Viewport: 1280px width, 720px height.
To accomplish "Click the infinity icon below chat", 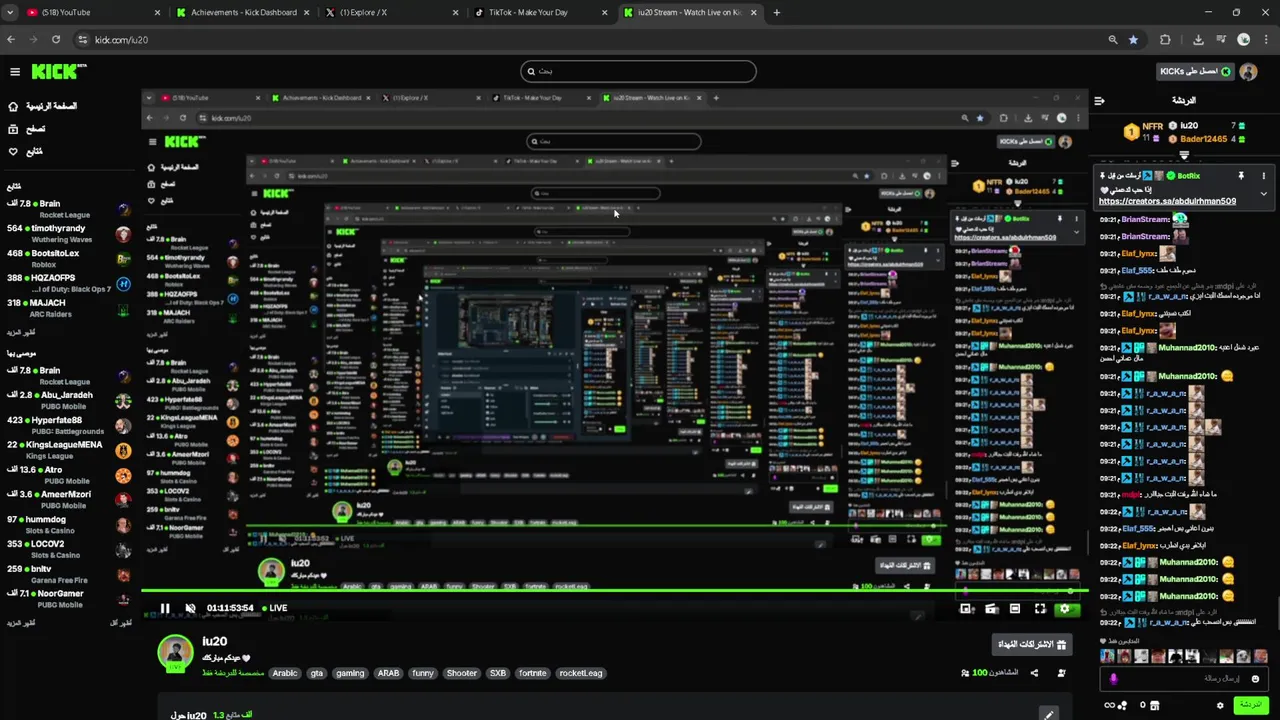I will click(x=1108, y=705).
